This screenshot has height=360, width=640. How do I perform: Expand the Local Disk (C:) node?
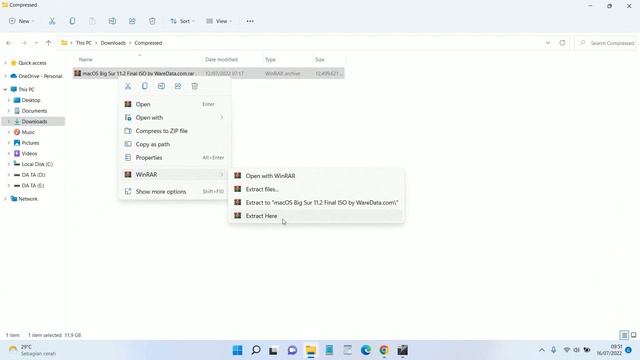[9, 164]
